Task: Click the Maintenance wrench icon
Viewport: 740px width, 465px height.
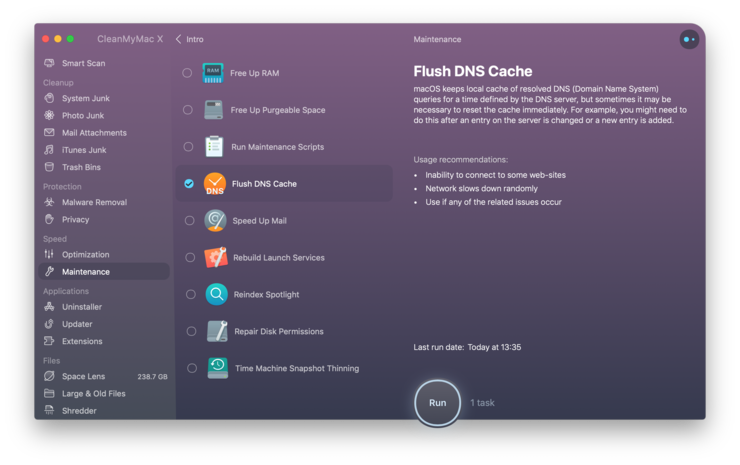Action: coord(49,271)
